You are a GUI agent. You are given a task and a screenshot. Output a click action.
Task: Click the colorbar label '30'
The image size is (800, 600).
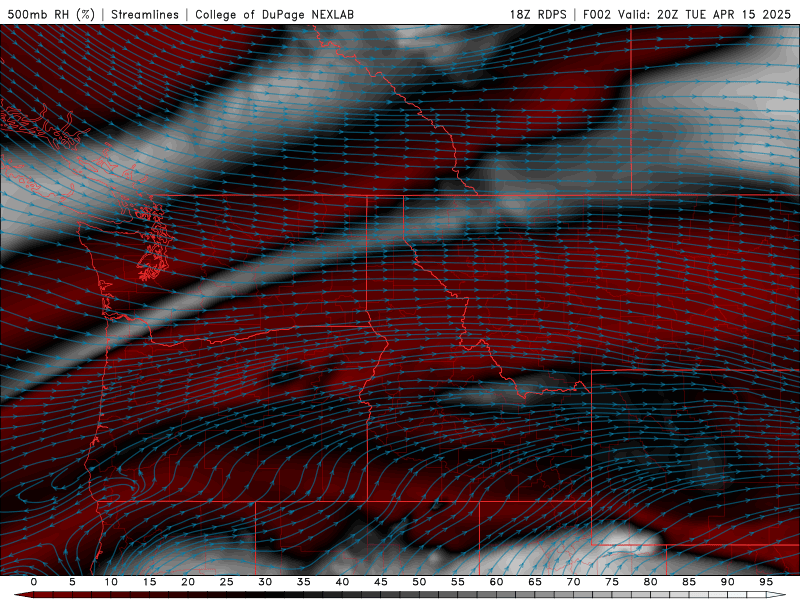click(x=265, y=582)
